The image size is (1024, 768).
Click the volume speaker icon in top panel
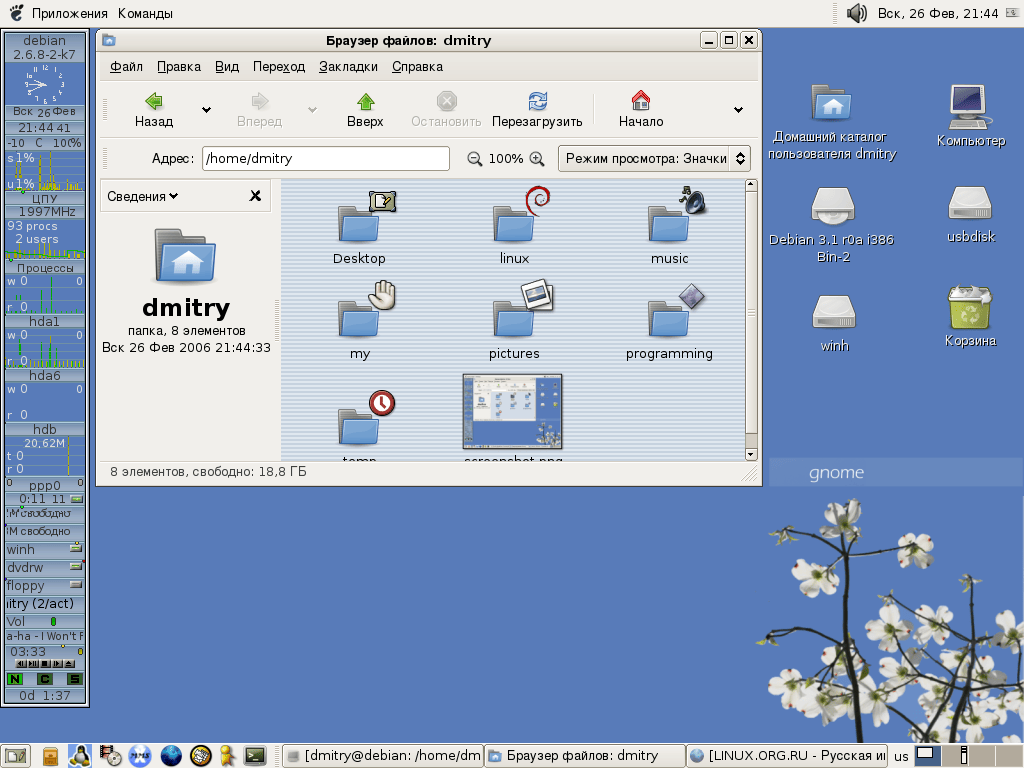(x=856, y=13)
